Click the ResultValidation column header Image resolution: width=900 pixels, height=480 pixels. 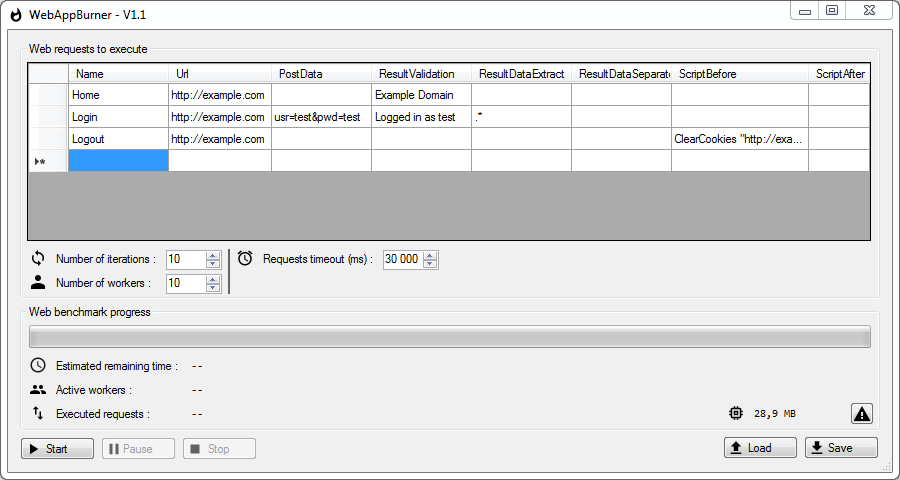(x=421, y=73)
